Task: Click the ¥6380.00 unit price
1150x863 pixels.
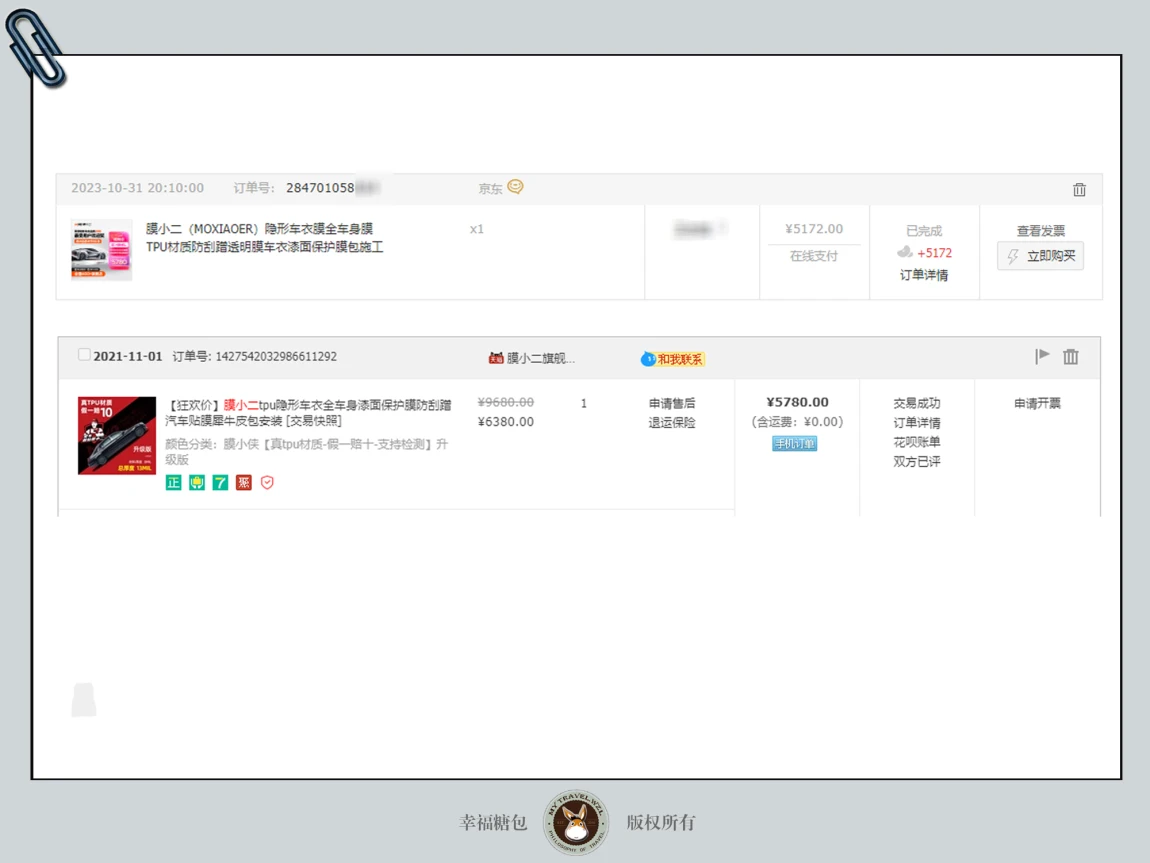Action: (505, 422)
